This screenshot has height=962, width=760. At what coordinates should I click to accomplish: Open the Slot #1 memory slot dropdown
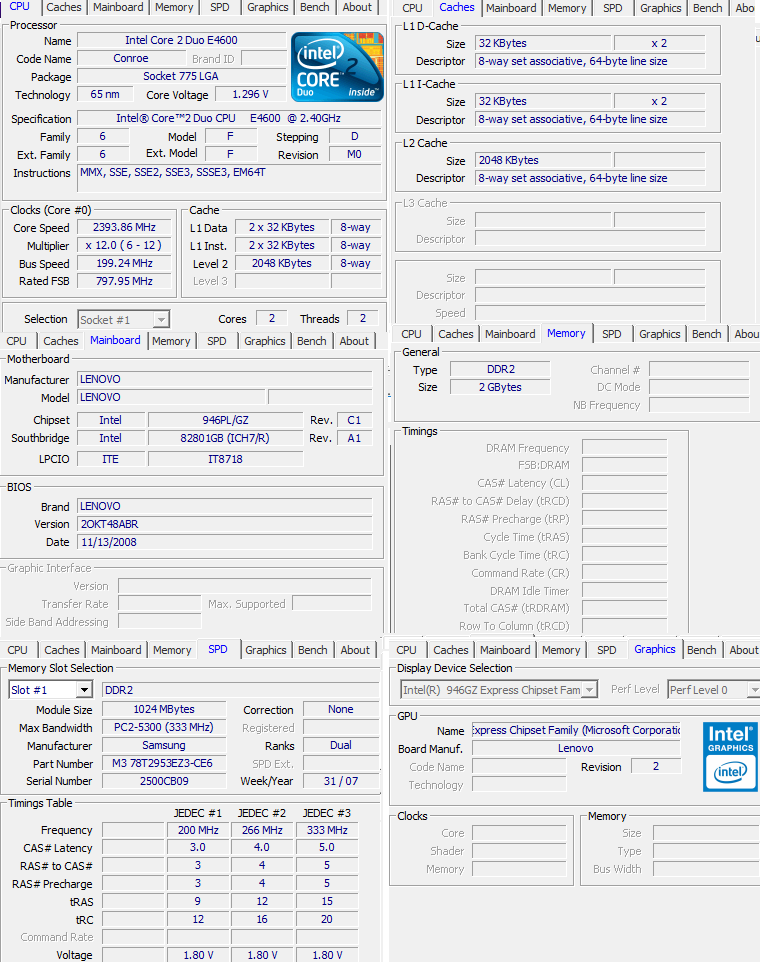(50, 690)
